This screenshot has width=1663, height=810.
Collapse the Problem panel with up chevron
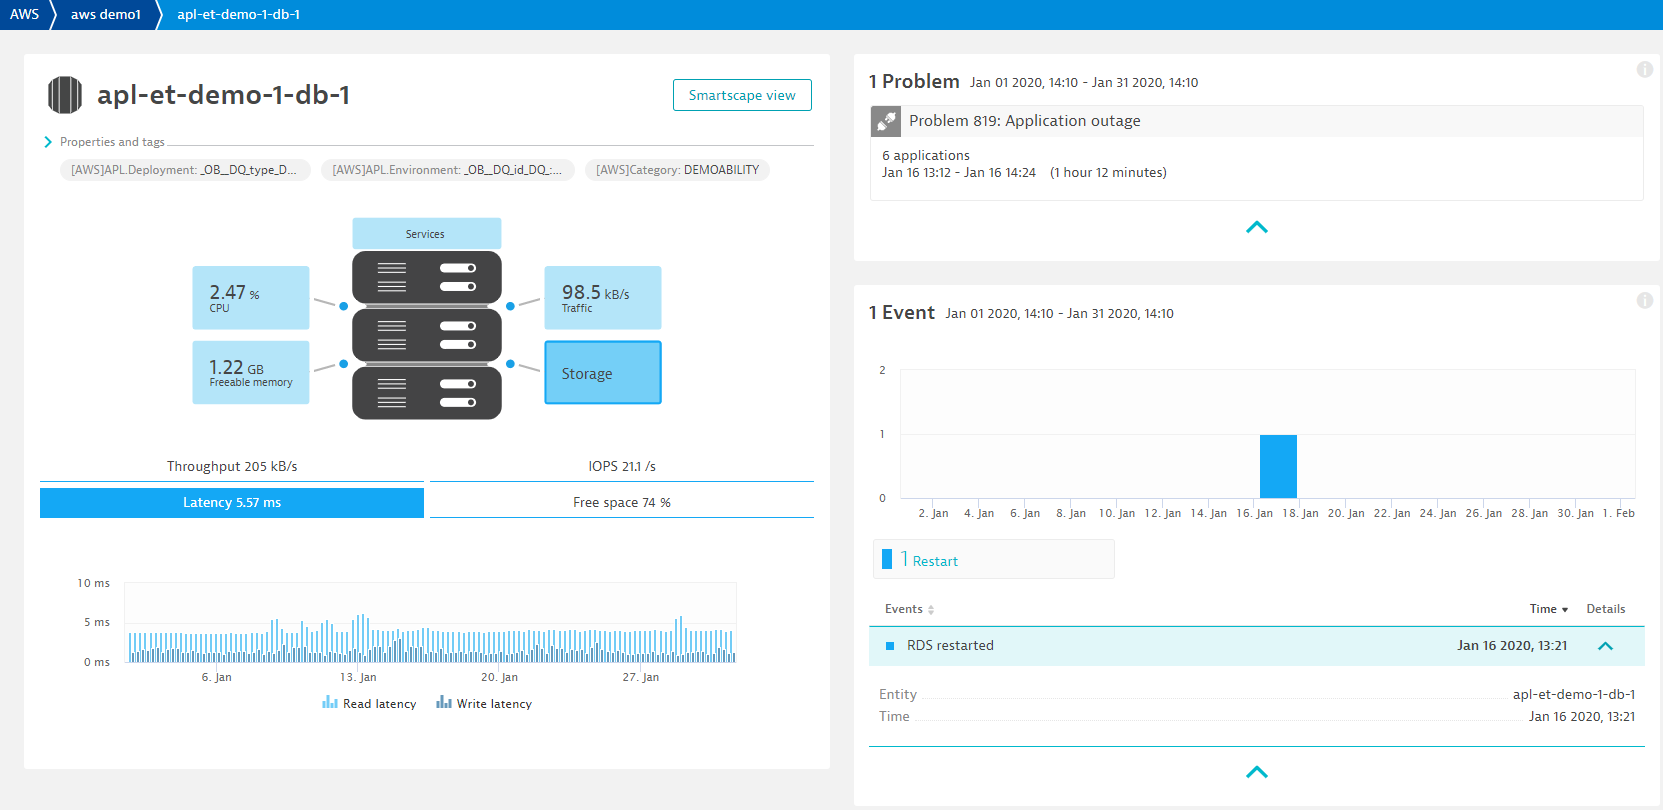coord(1257,228)
